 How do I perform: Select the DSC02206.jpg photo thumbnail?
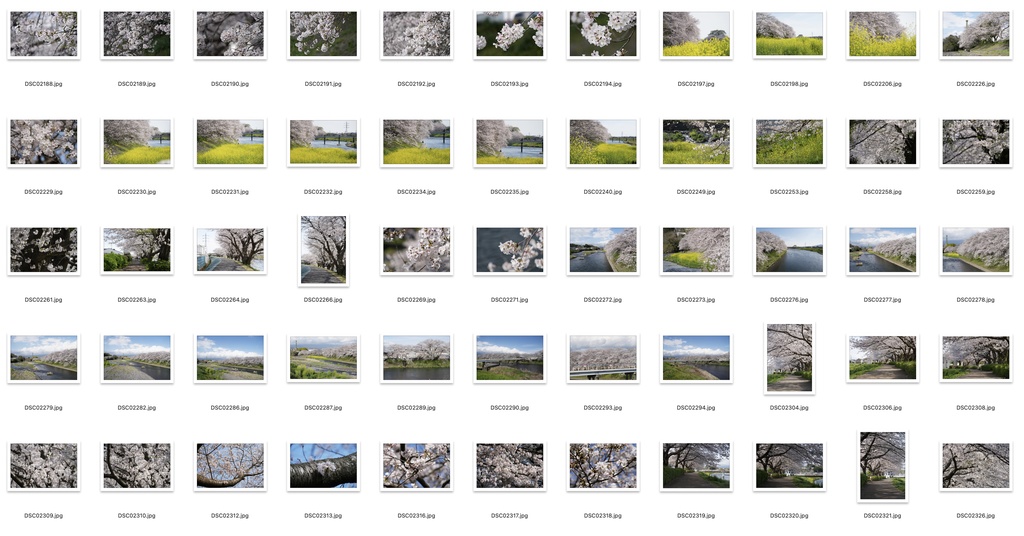882,34
